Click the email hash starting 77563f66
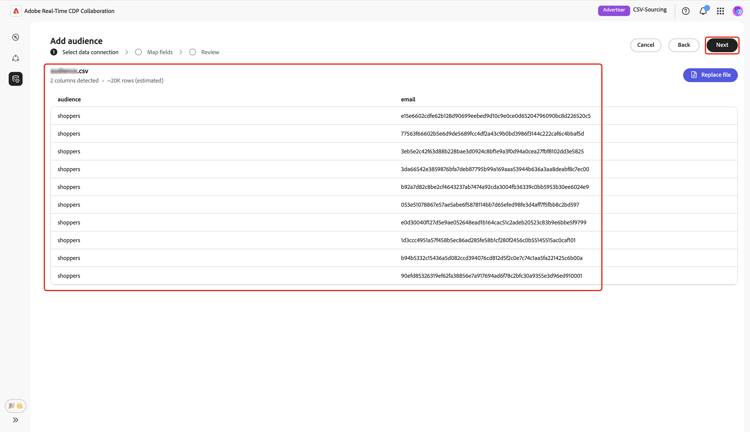This screenshot has height=432, width=750. [x=492, y=133]
